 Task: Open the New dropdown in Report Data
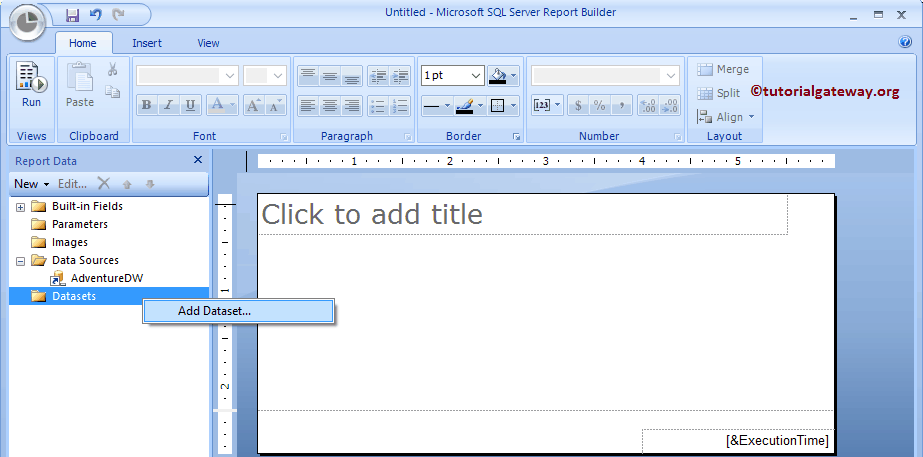coord(32,184)
